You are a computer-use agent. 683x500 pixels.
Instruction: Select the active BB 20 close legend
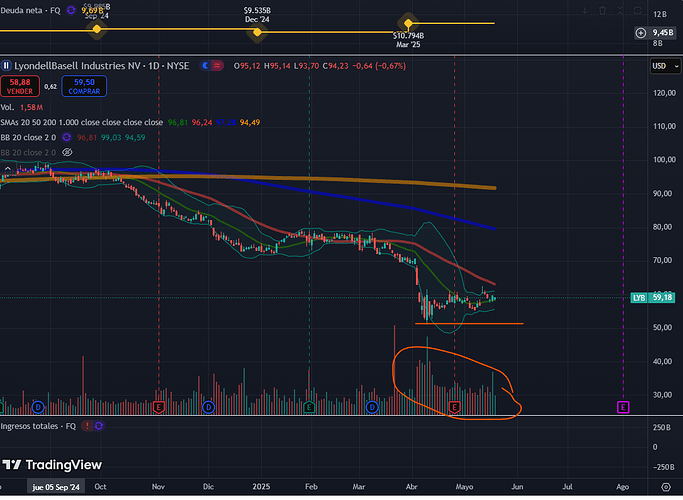point(28,138)
